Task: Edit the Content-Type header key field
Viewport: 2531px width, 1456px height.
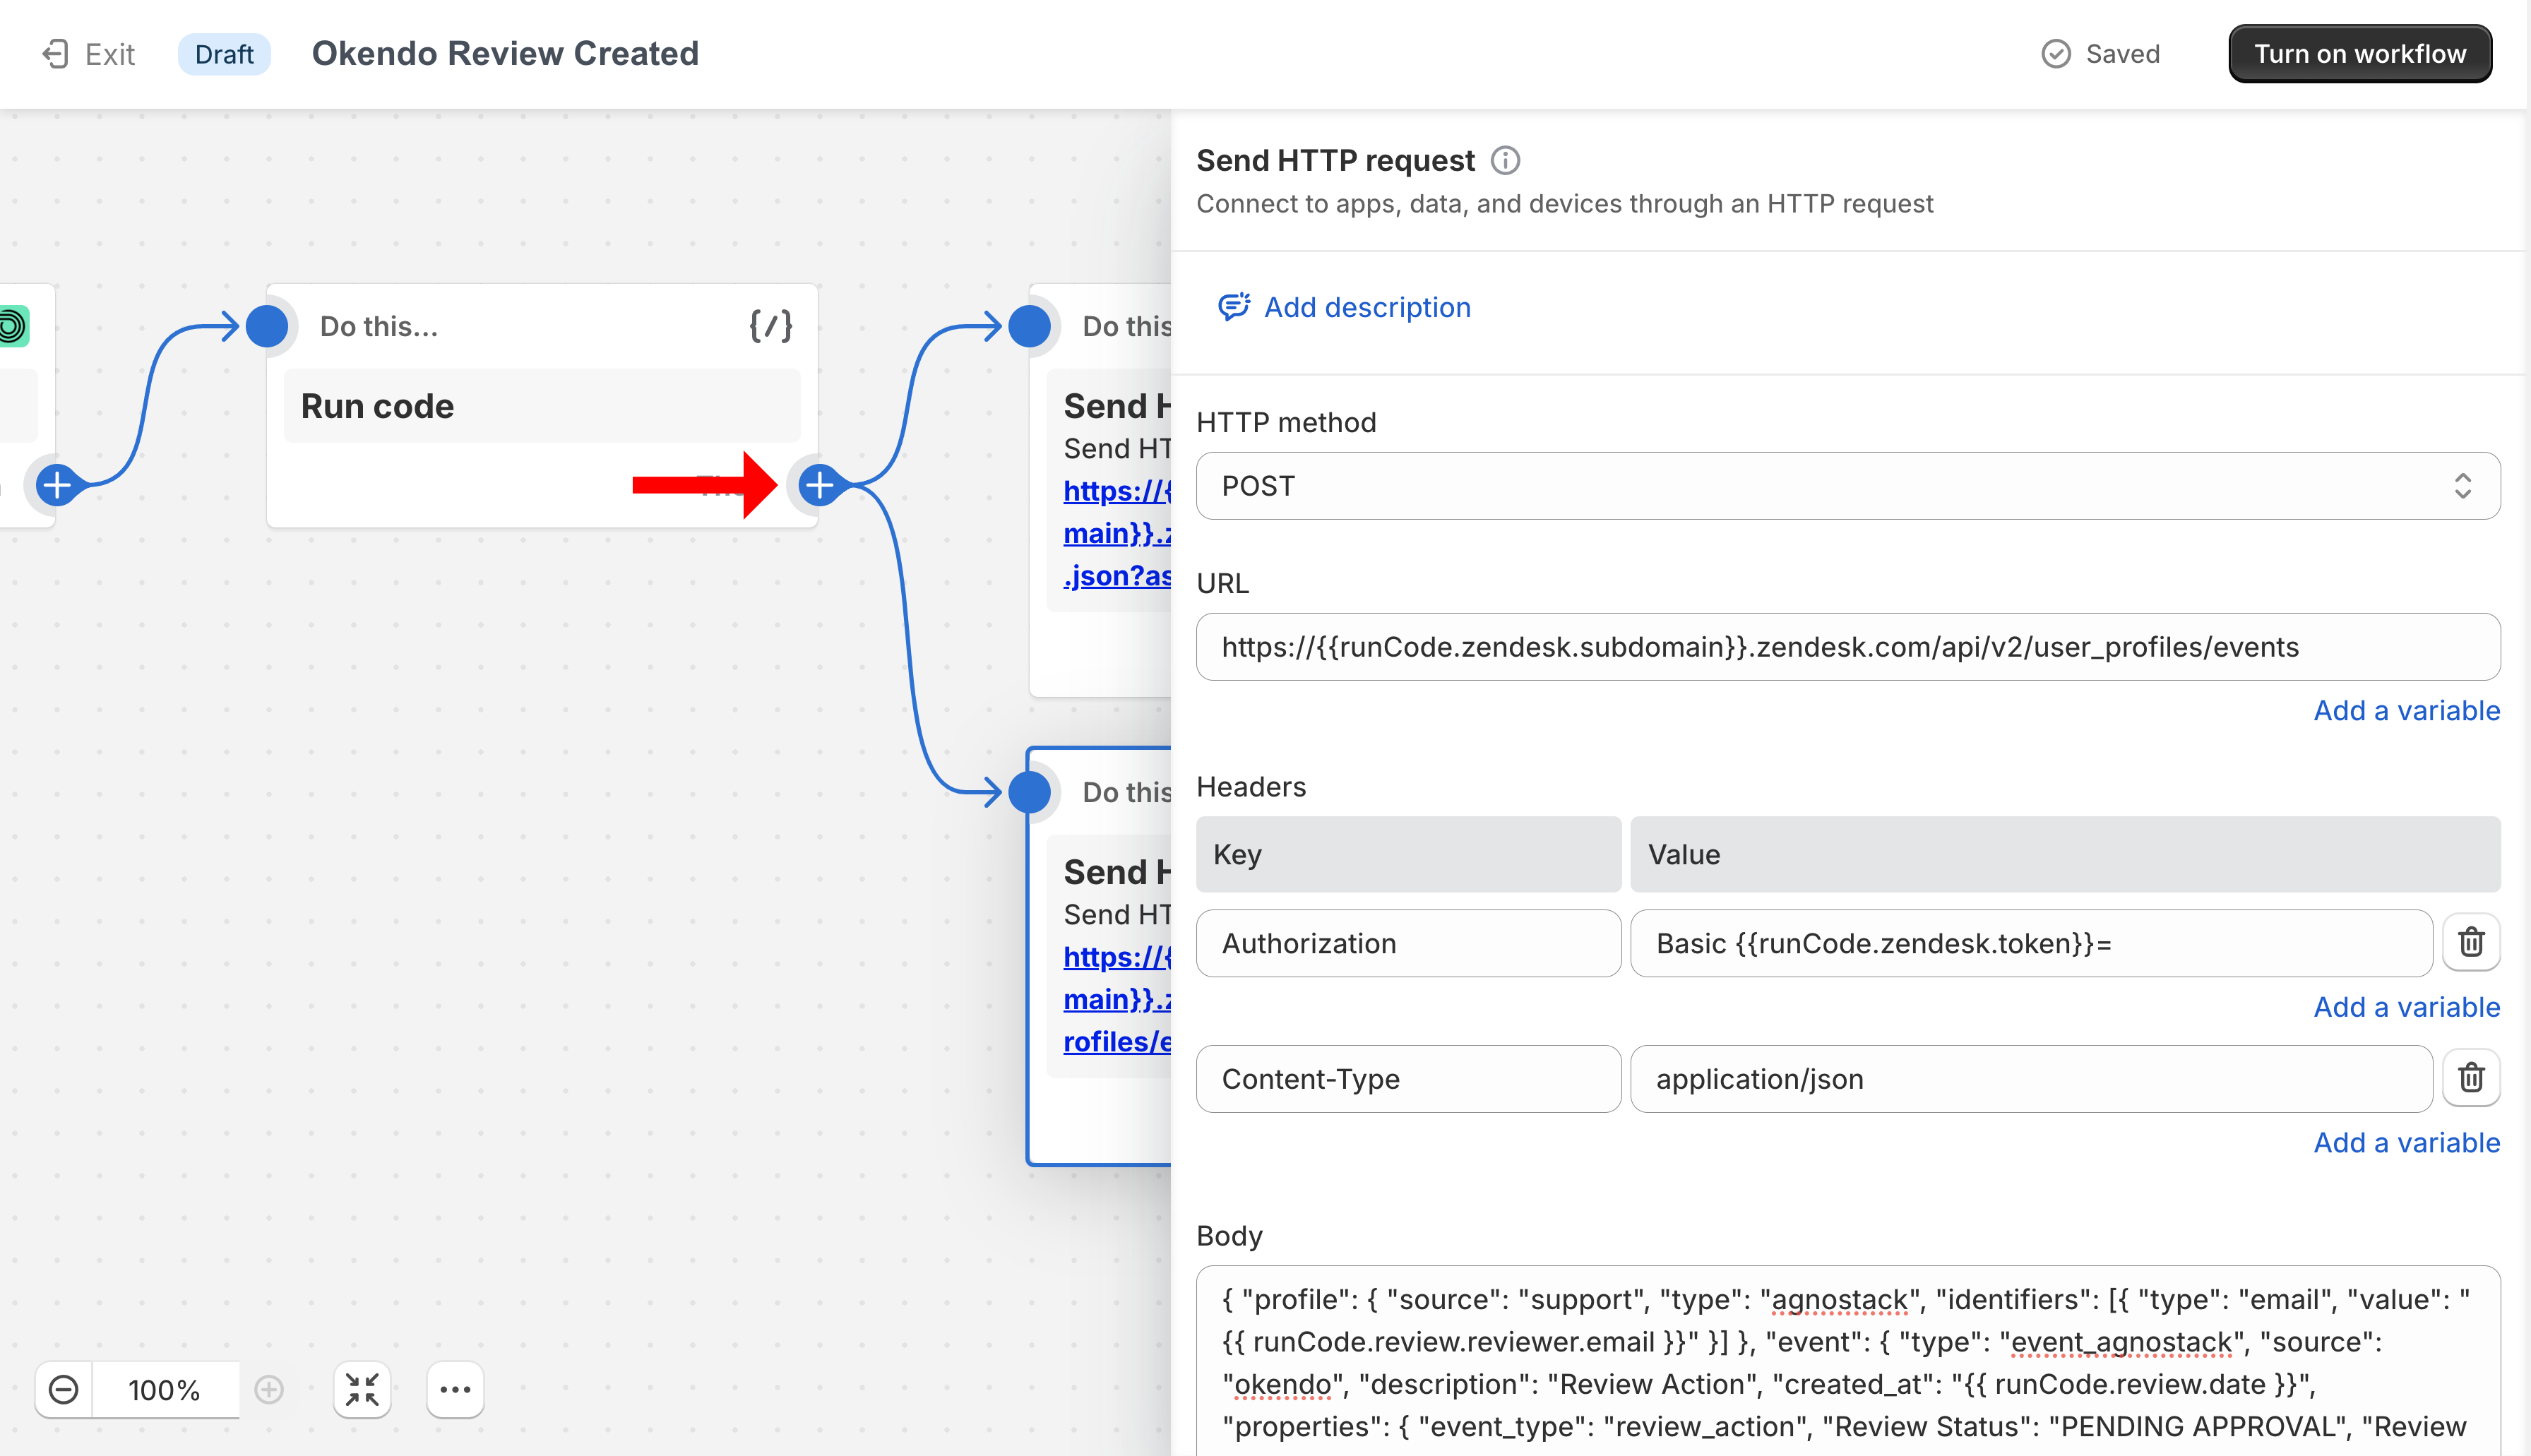Action: click(1408, 1079)
